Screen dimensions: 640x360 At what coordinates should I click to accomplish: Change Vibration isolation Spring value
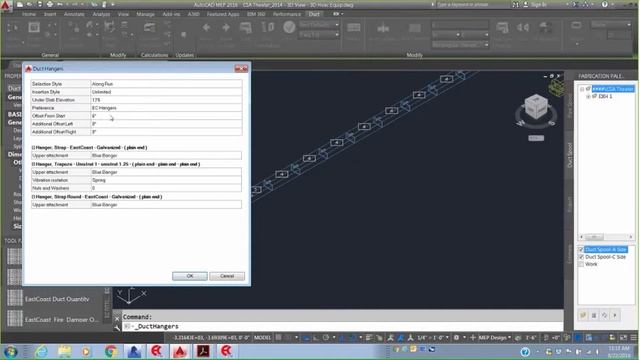coord(166,180)
